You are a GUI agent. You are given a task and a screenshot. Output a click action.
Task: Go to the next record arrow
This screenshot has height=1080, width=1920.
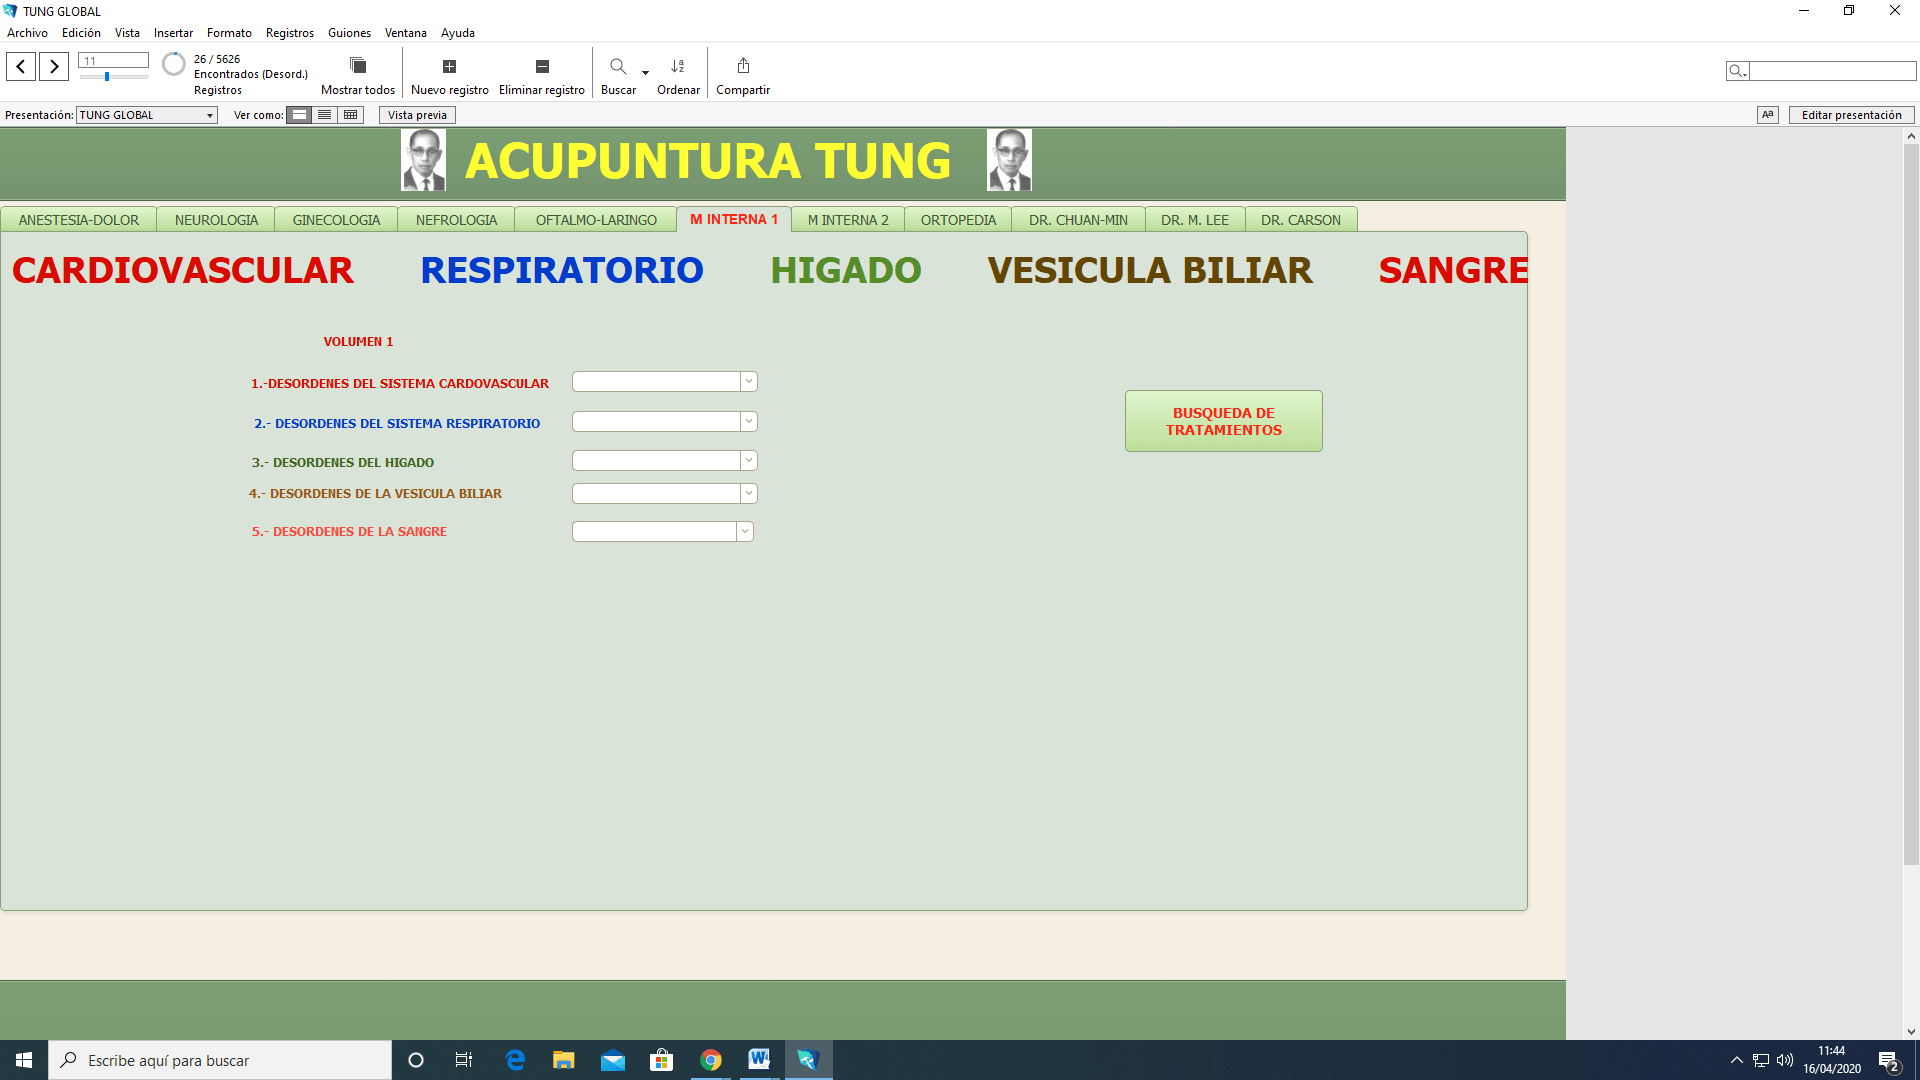click(54, 67)
